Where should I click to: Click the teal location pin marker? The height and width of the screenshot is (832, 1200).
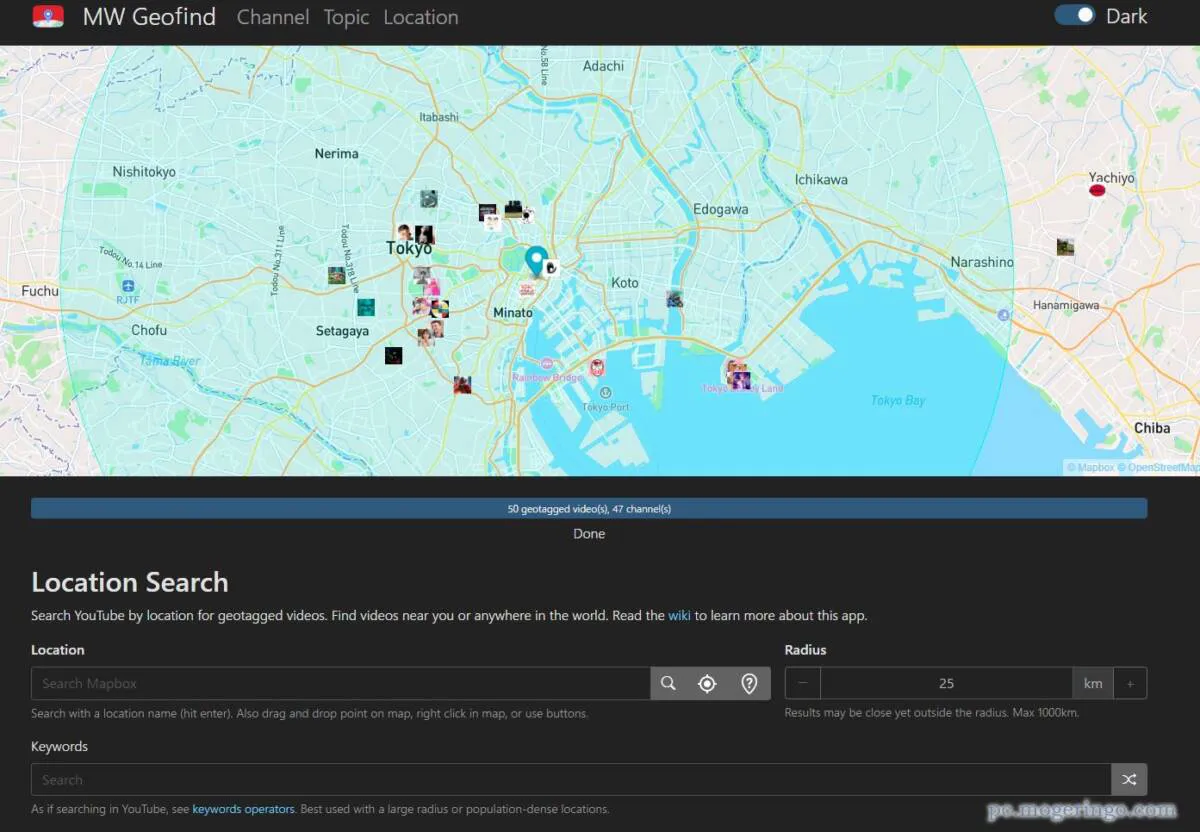(536, 261)
